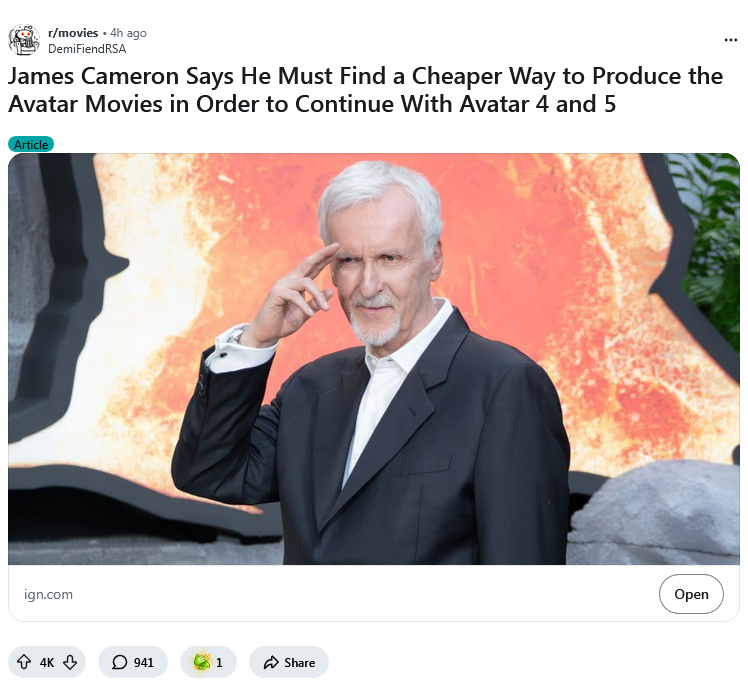Click the 4K vote score
The height and width of the screenshot is (686, 748).
tap(47, 663)
